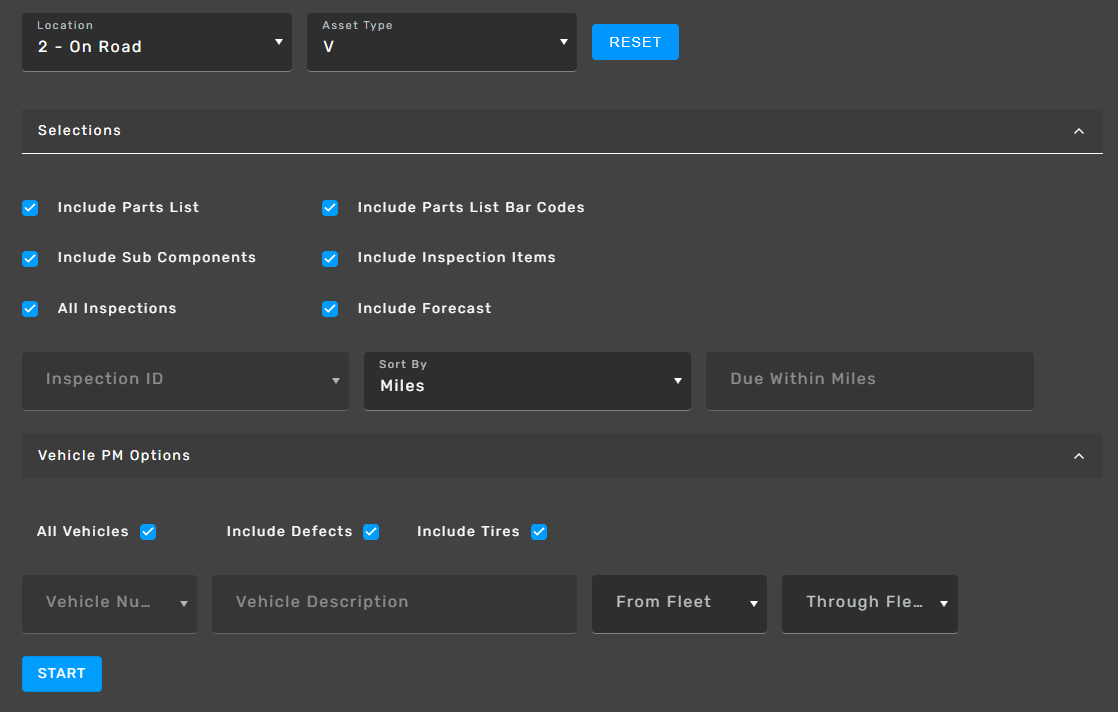Open the From Fleet dropdown
This screenshot has width=1118, height=712.
pos(679,603)
